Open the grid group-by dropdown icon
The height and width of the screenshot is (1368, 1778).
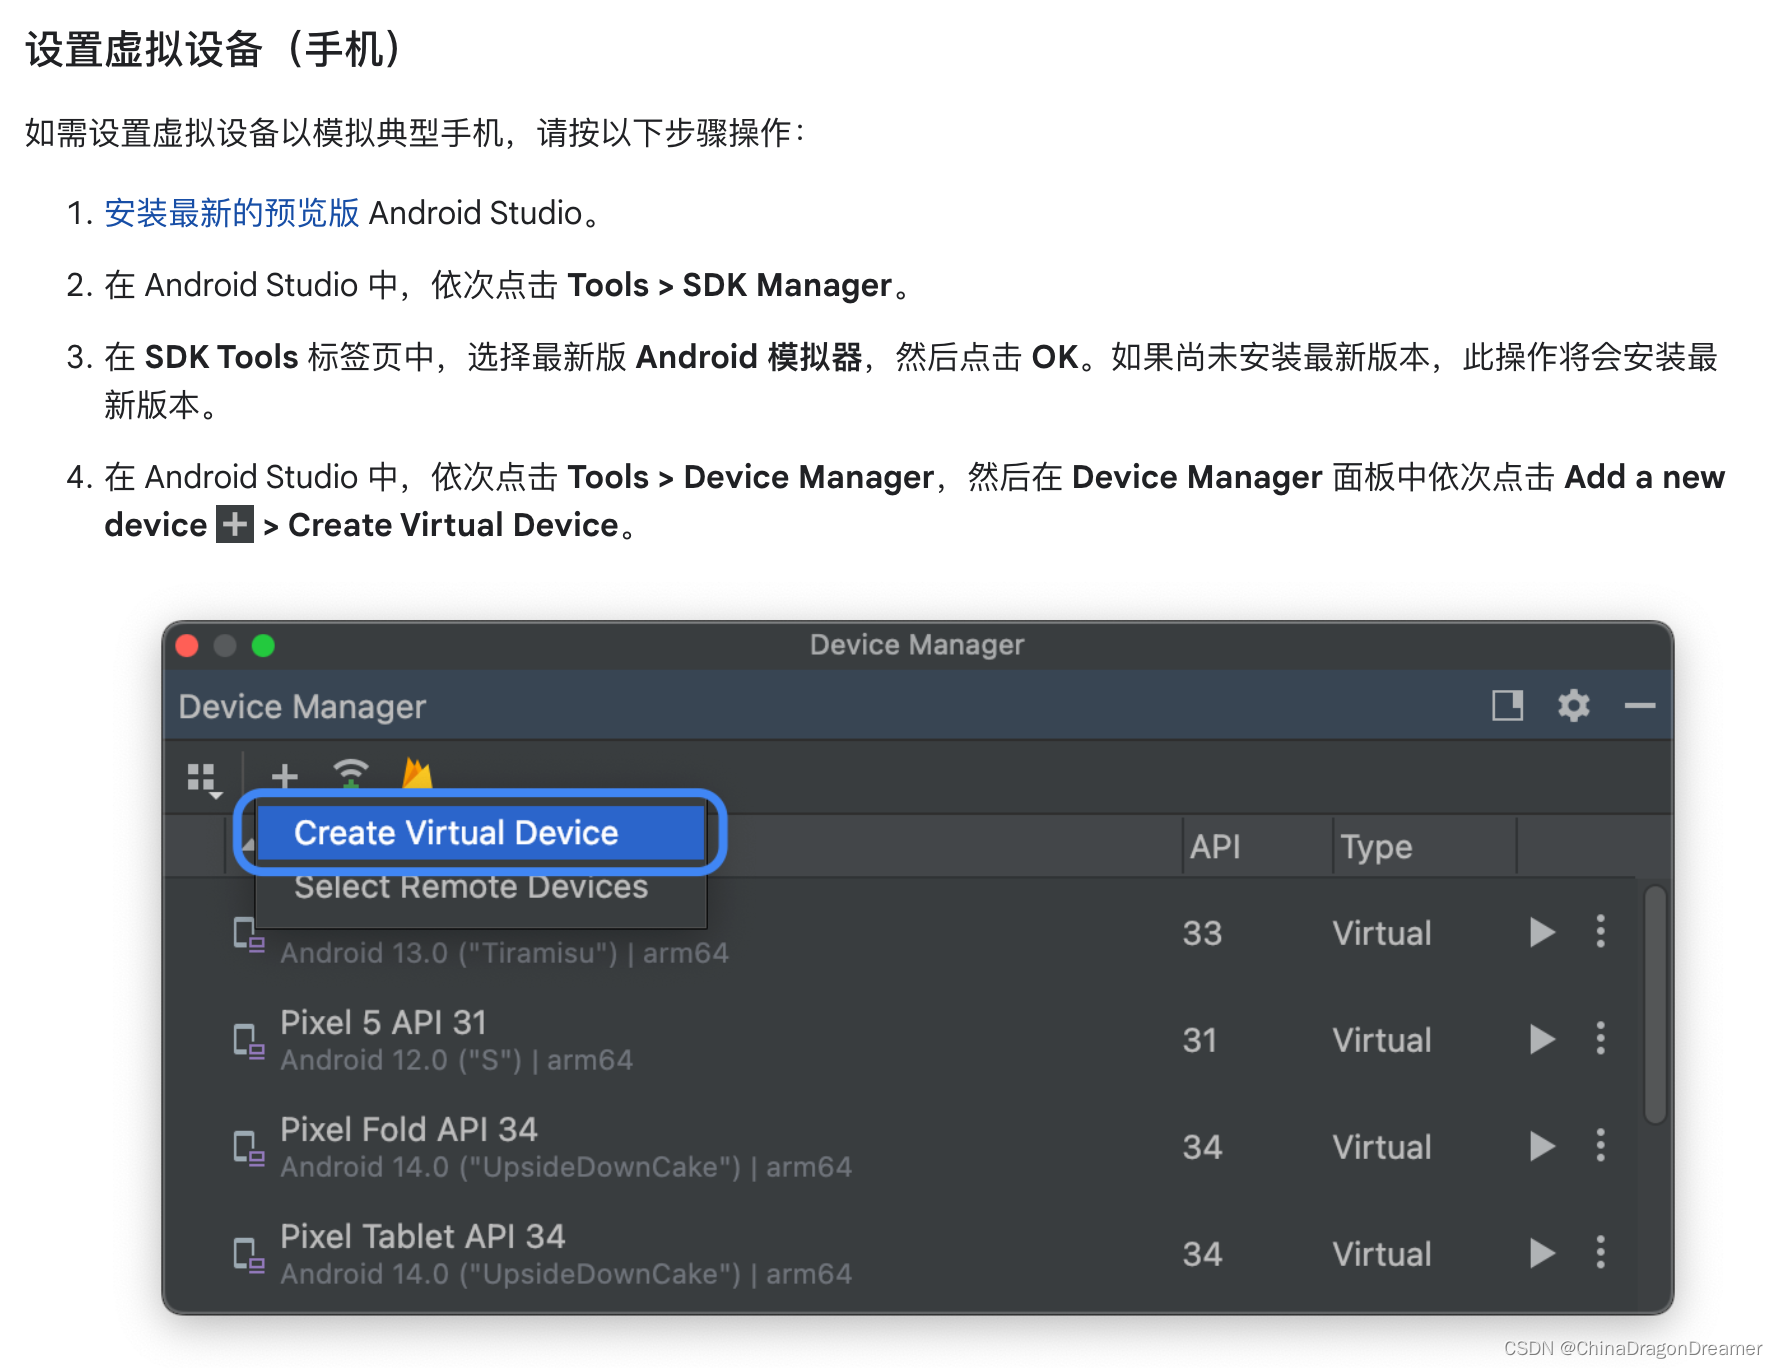(x=204, y=780)
